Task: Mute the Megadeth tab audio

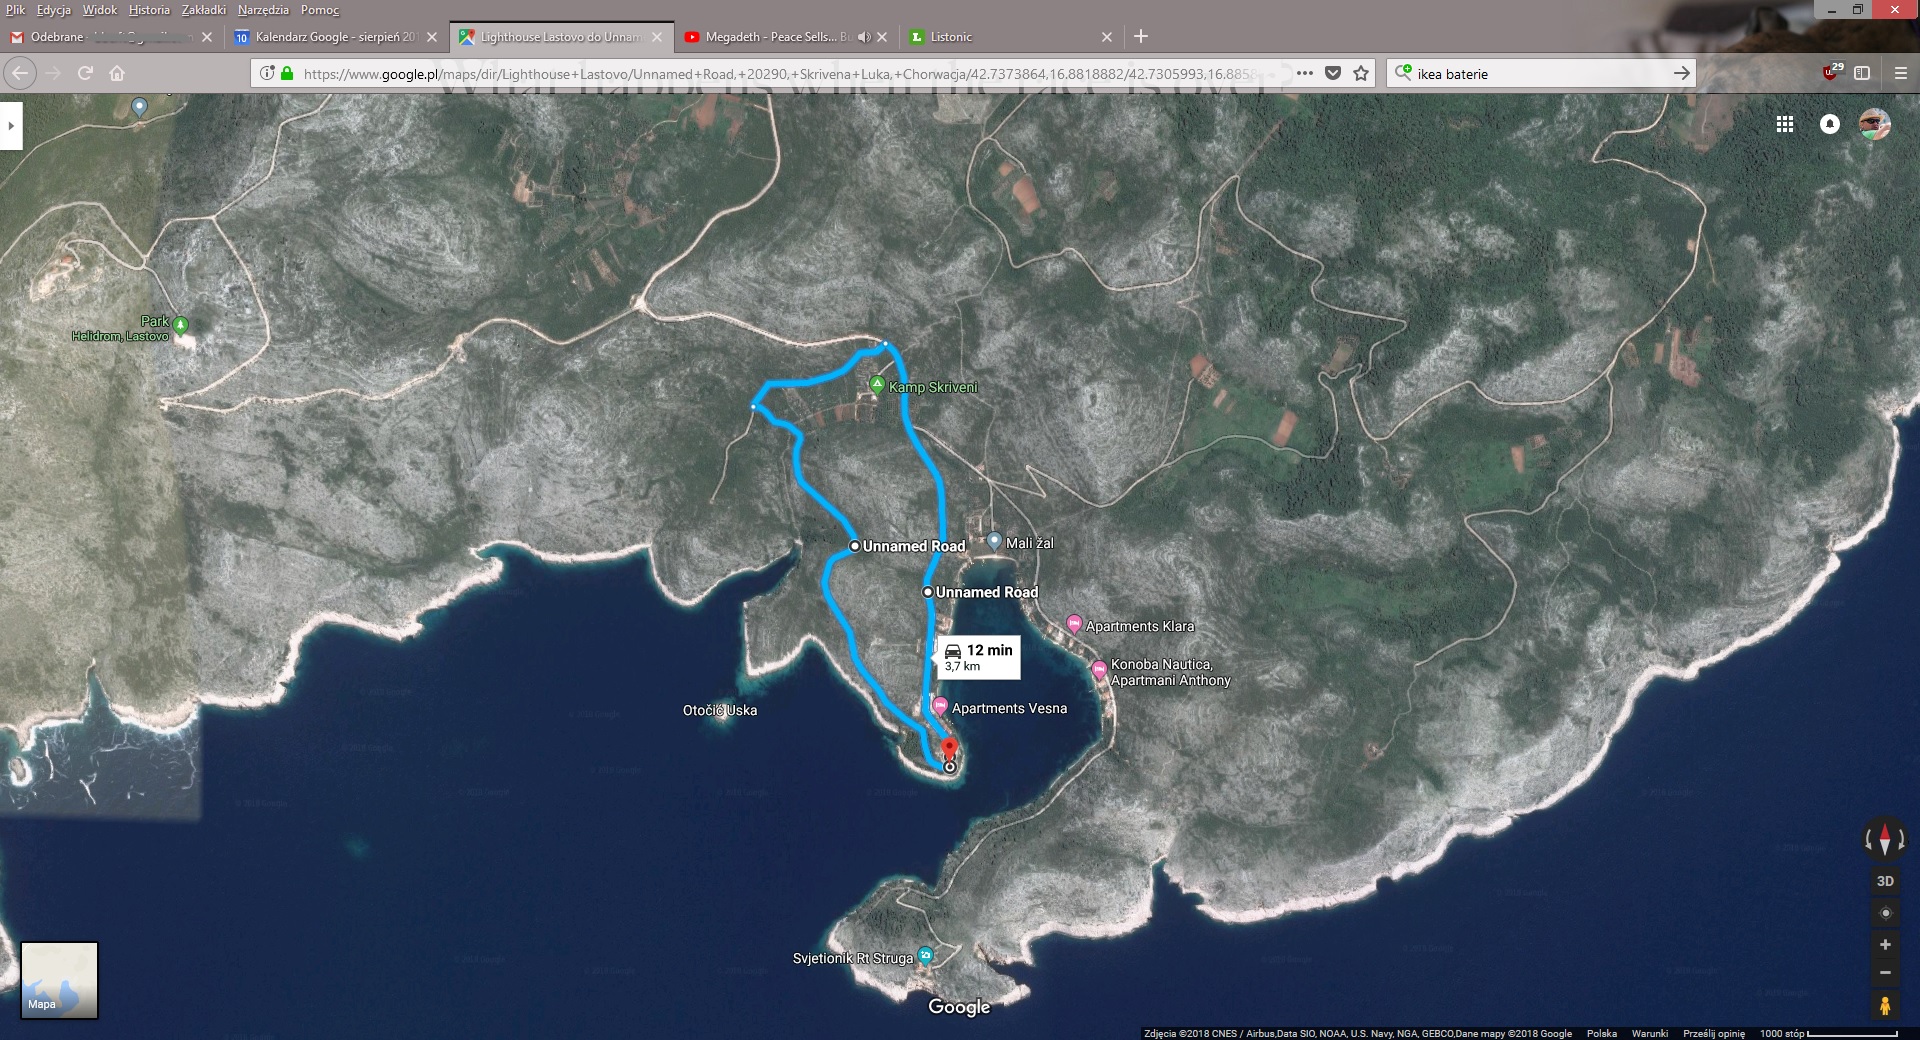Action: (863, 37)
